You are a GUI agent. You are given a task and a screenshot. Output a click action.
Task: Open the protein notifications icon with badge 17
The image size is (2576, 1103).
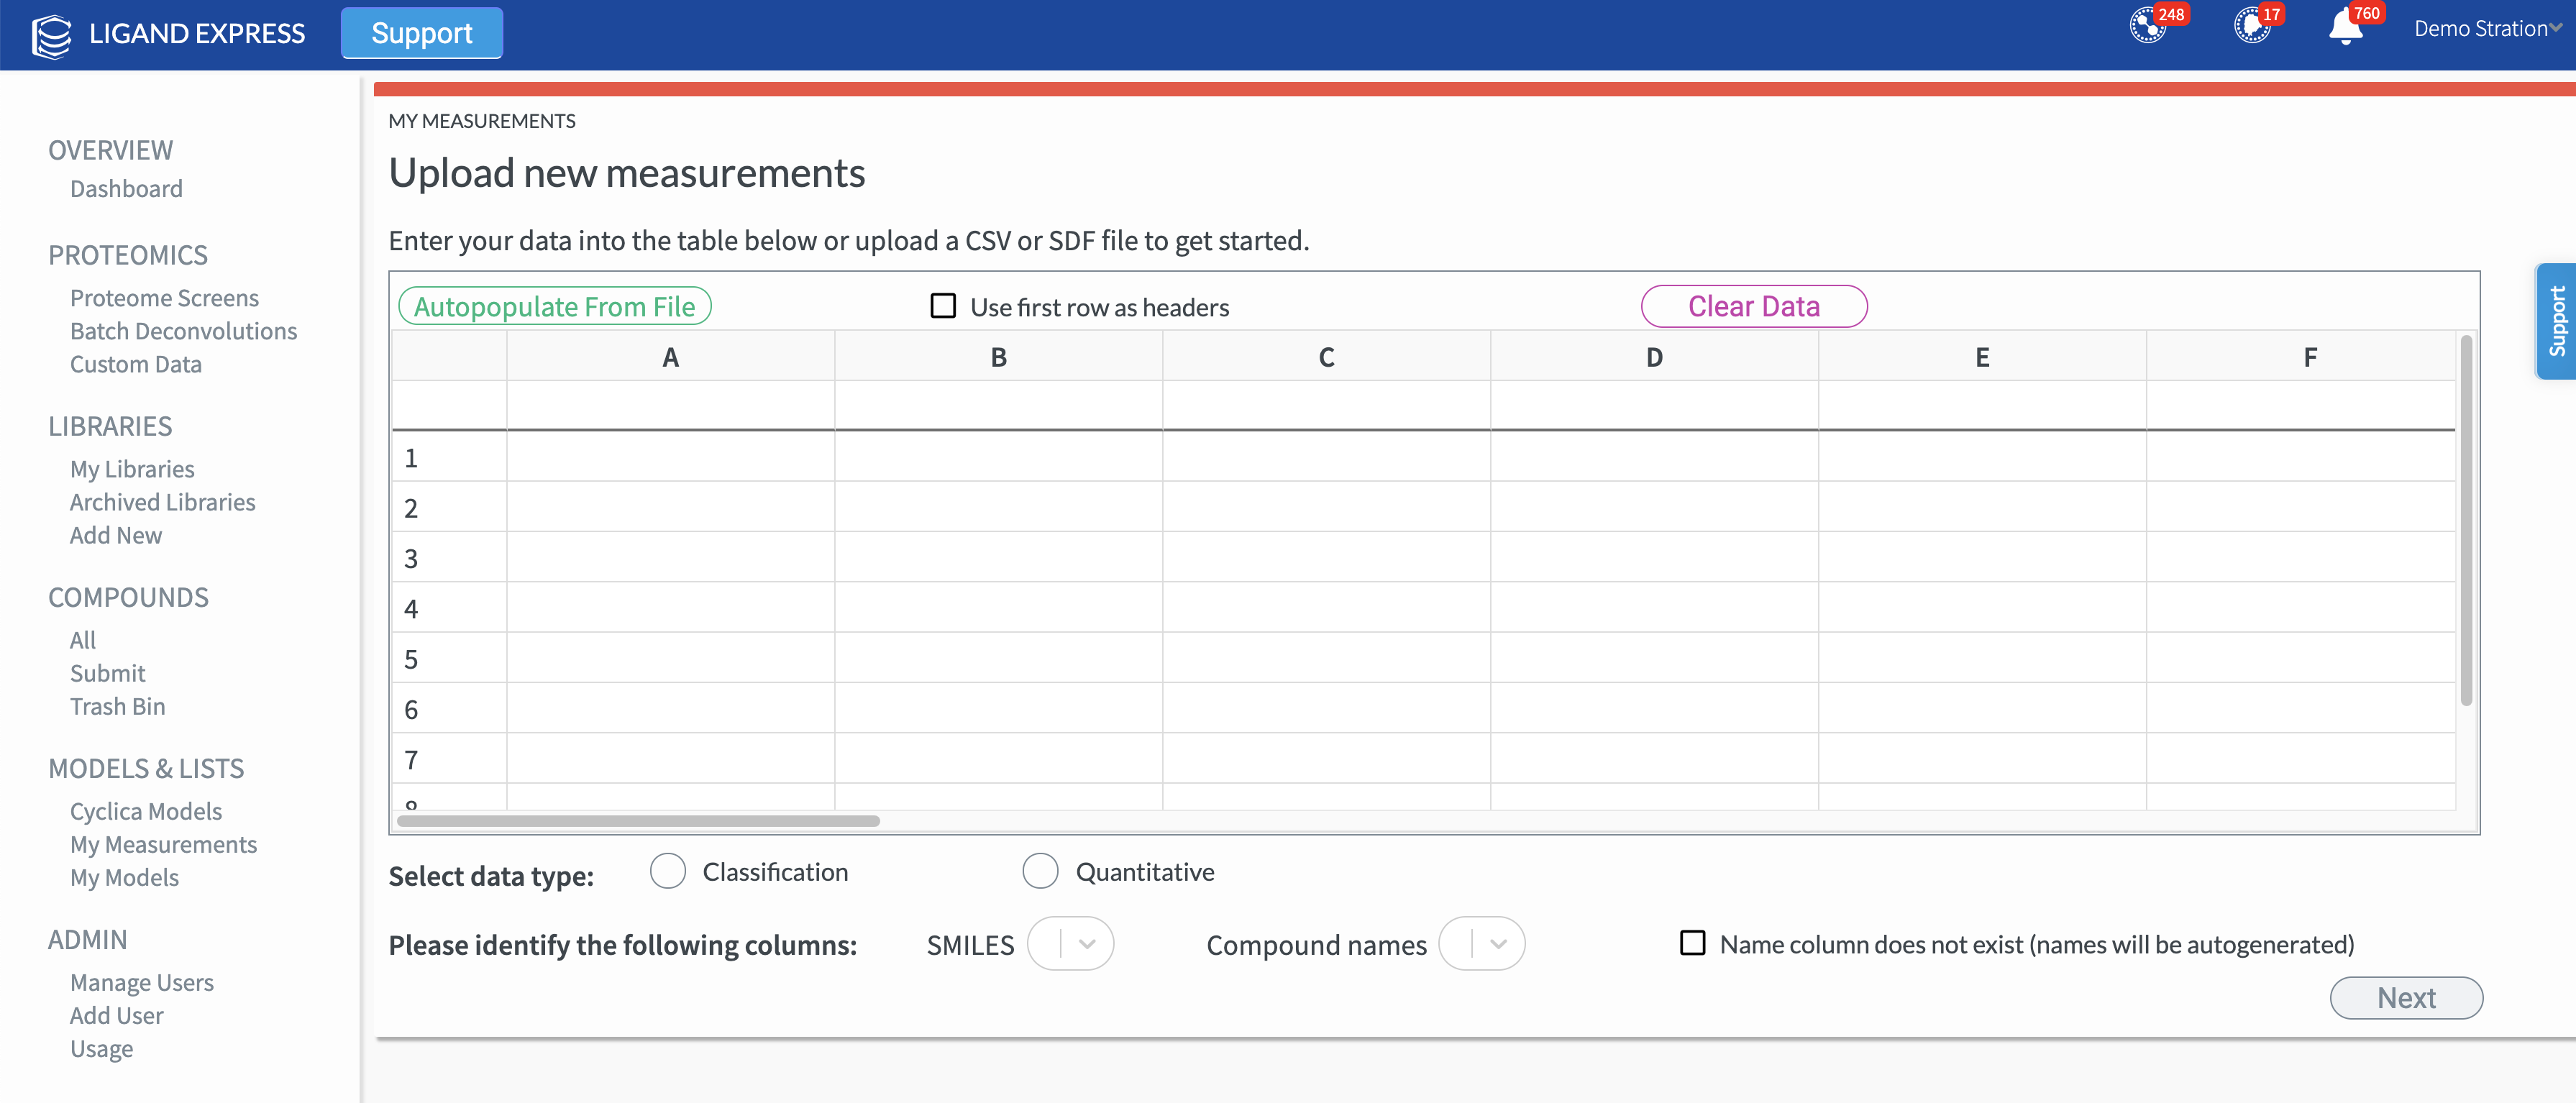tap(2251, 26)
